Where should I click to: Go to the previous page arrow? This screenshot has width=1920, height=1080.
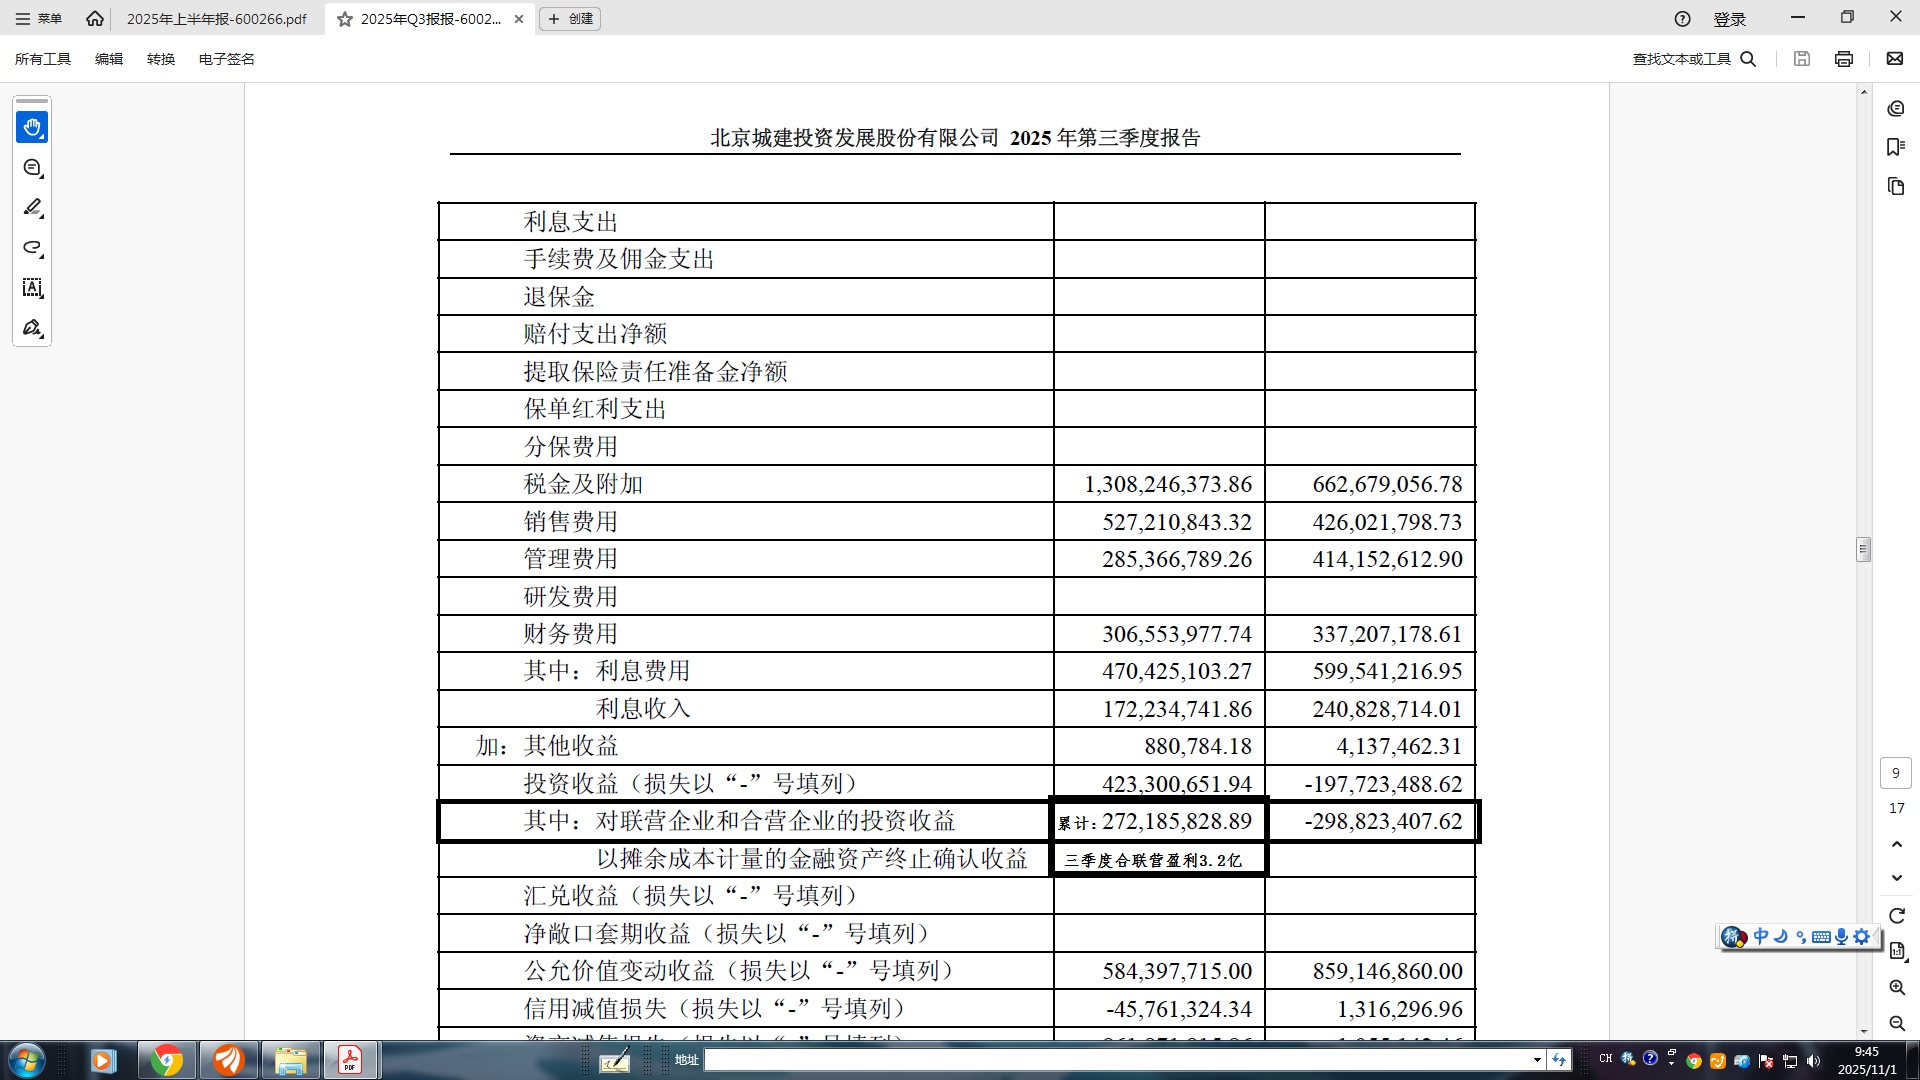point(1896,845)
